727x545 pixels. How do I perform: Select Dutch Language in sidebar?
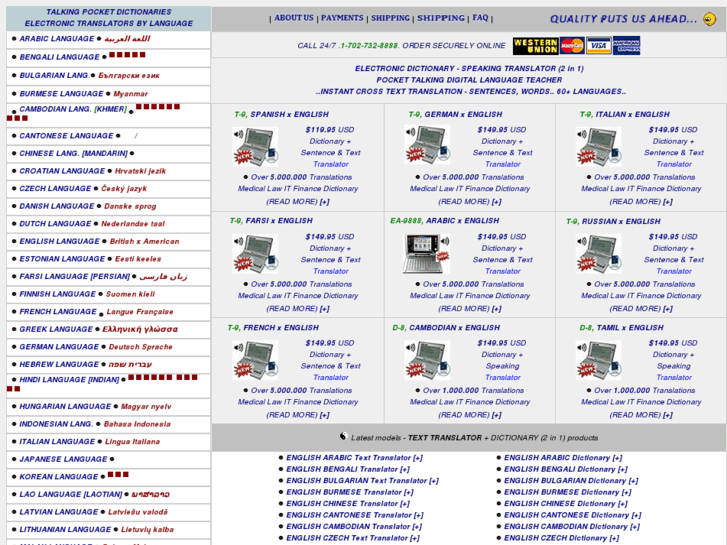click(55, 224)
